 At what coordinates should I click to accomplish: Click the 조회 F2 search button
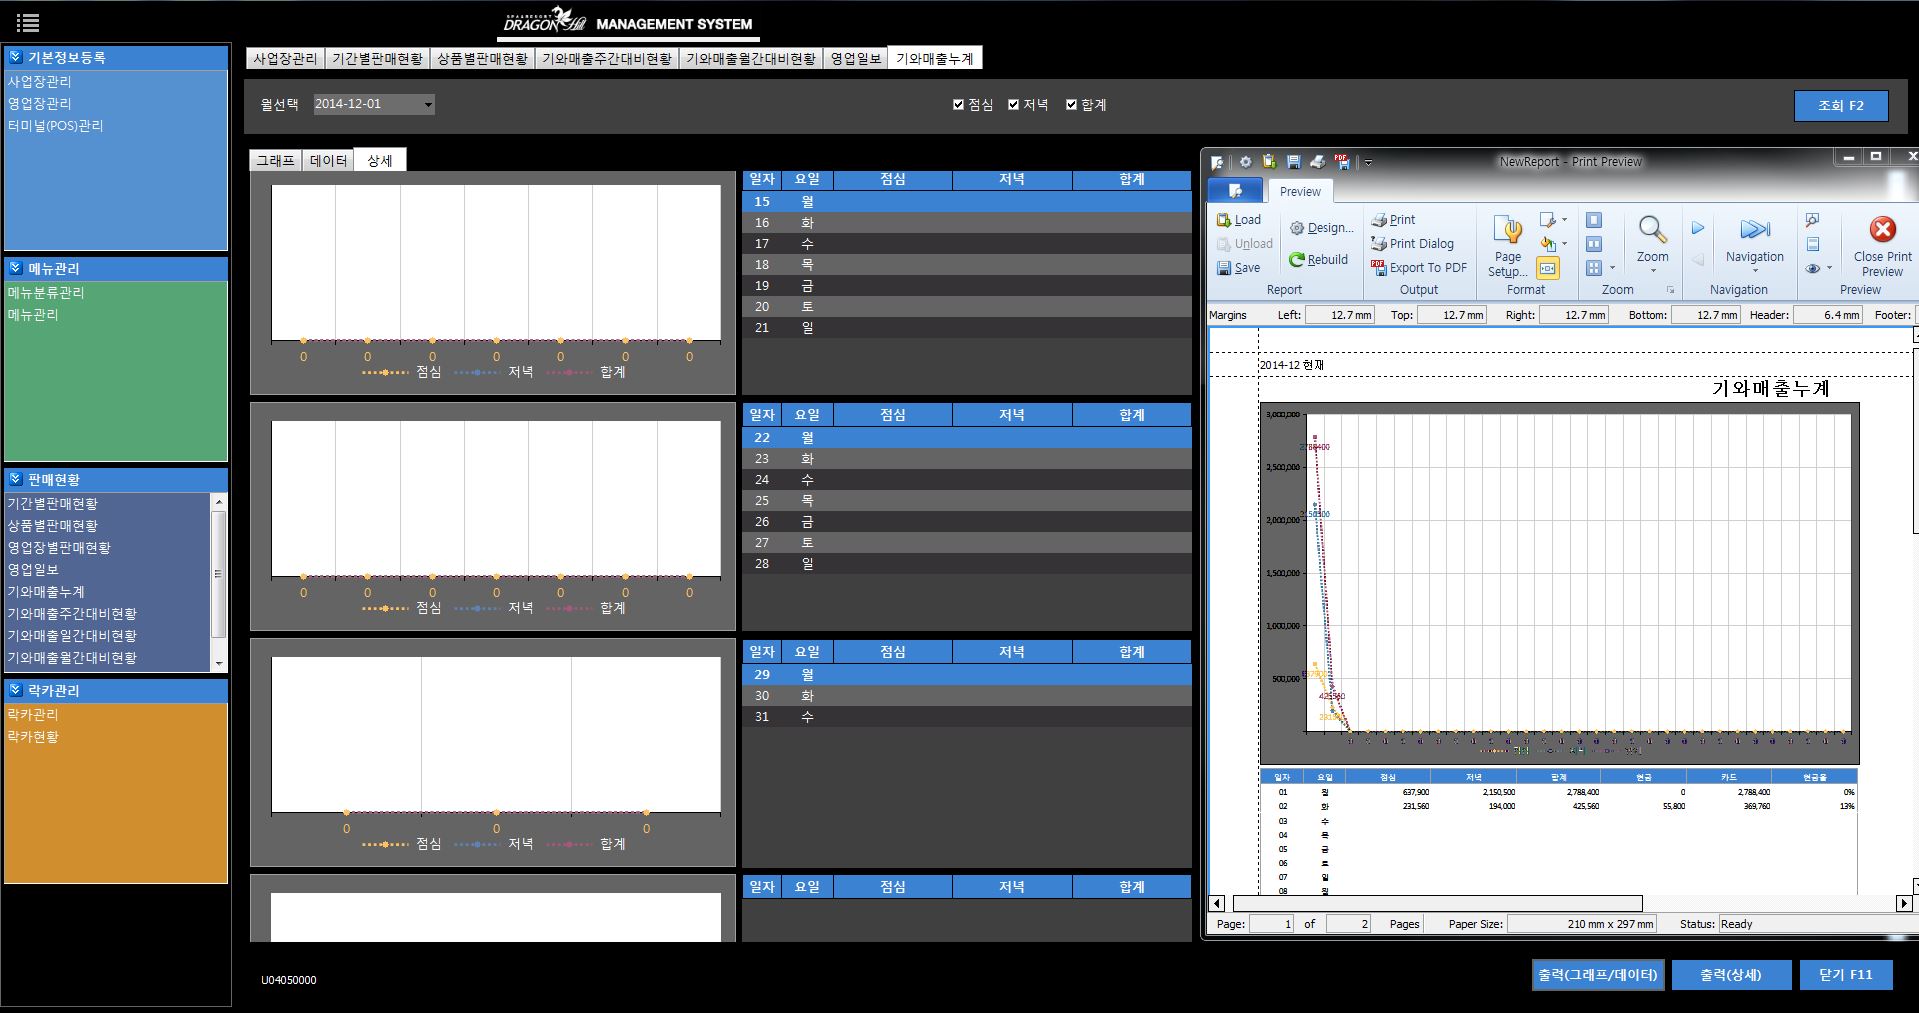click(1840, 106)
